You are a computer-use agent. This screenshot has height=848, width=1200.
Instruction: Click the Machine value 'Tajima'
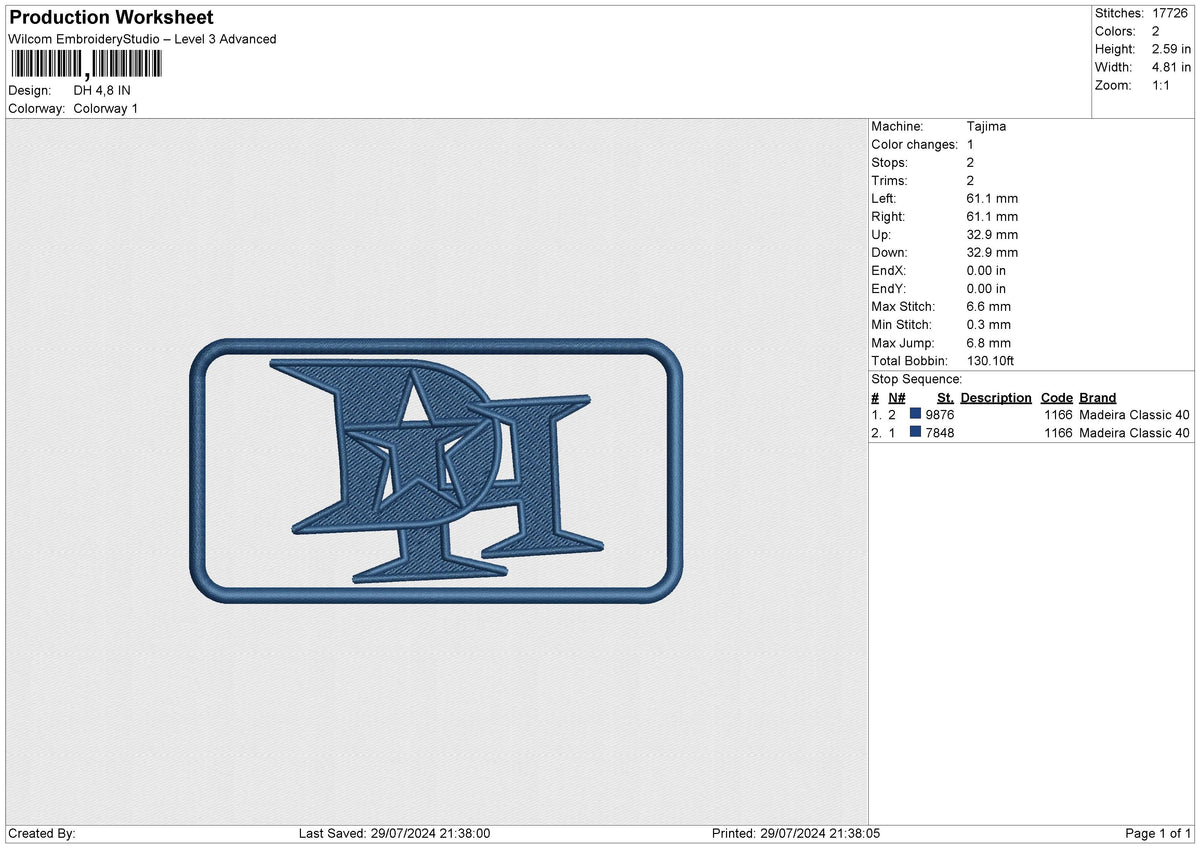click(x=987, y=126)
